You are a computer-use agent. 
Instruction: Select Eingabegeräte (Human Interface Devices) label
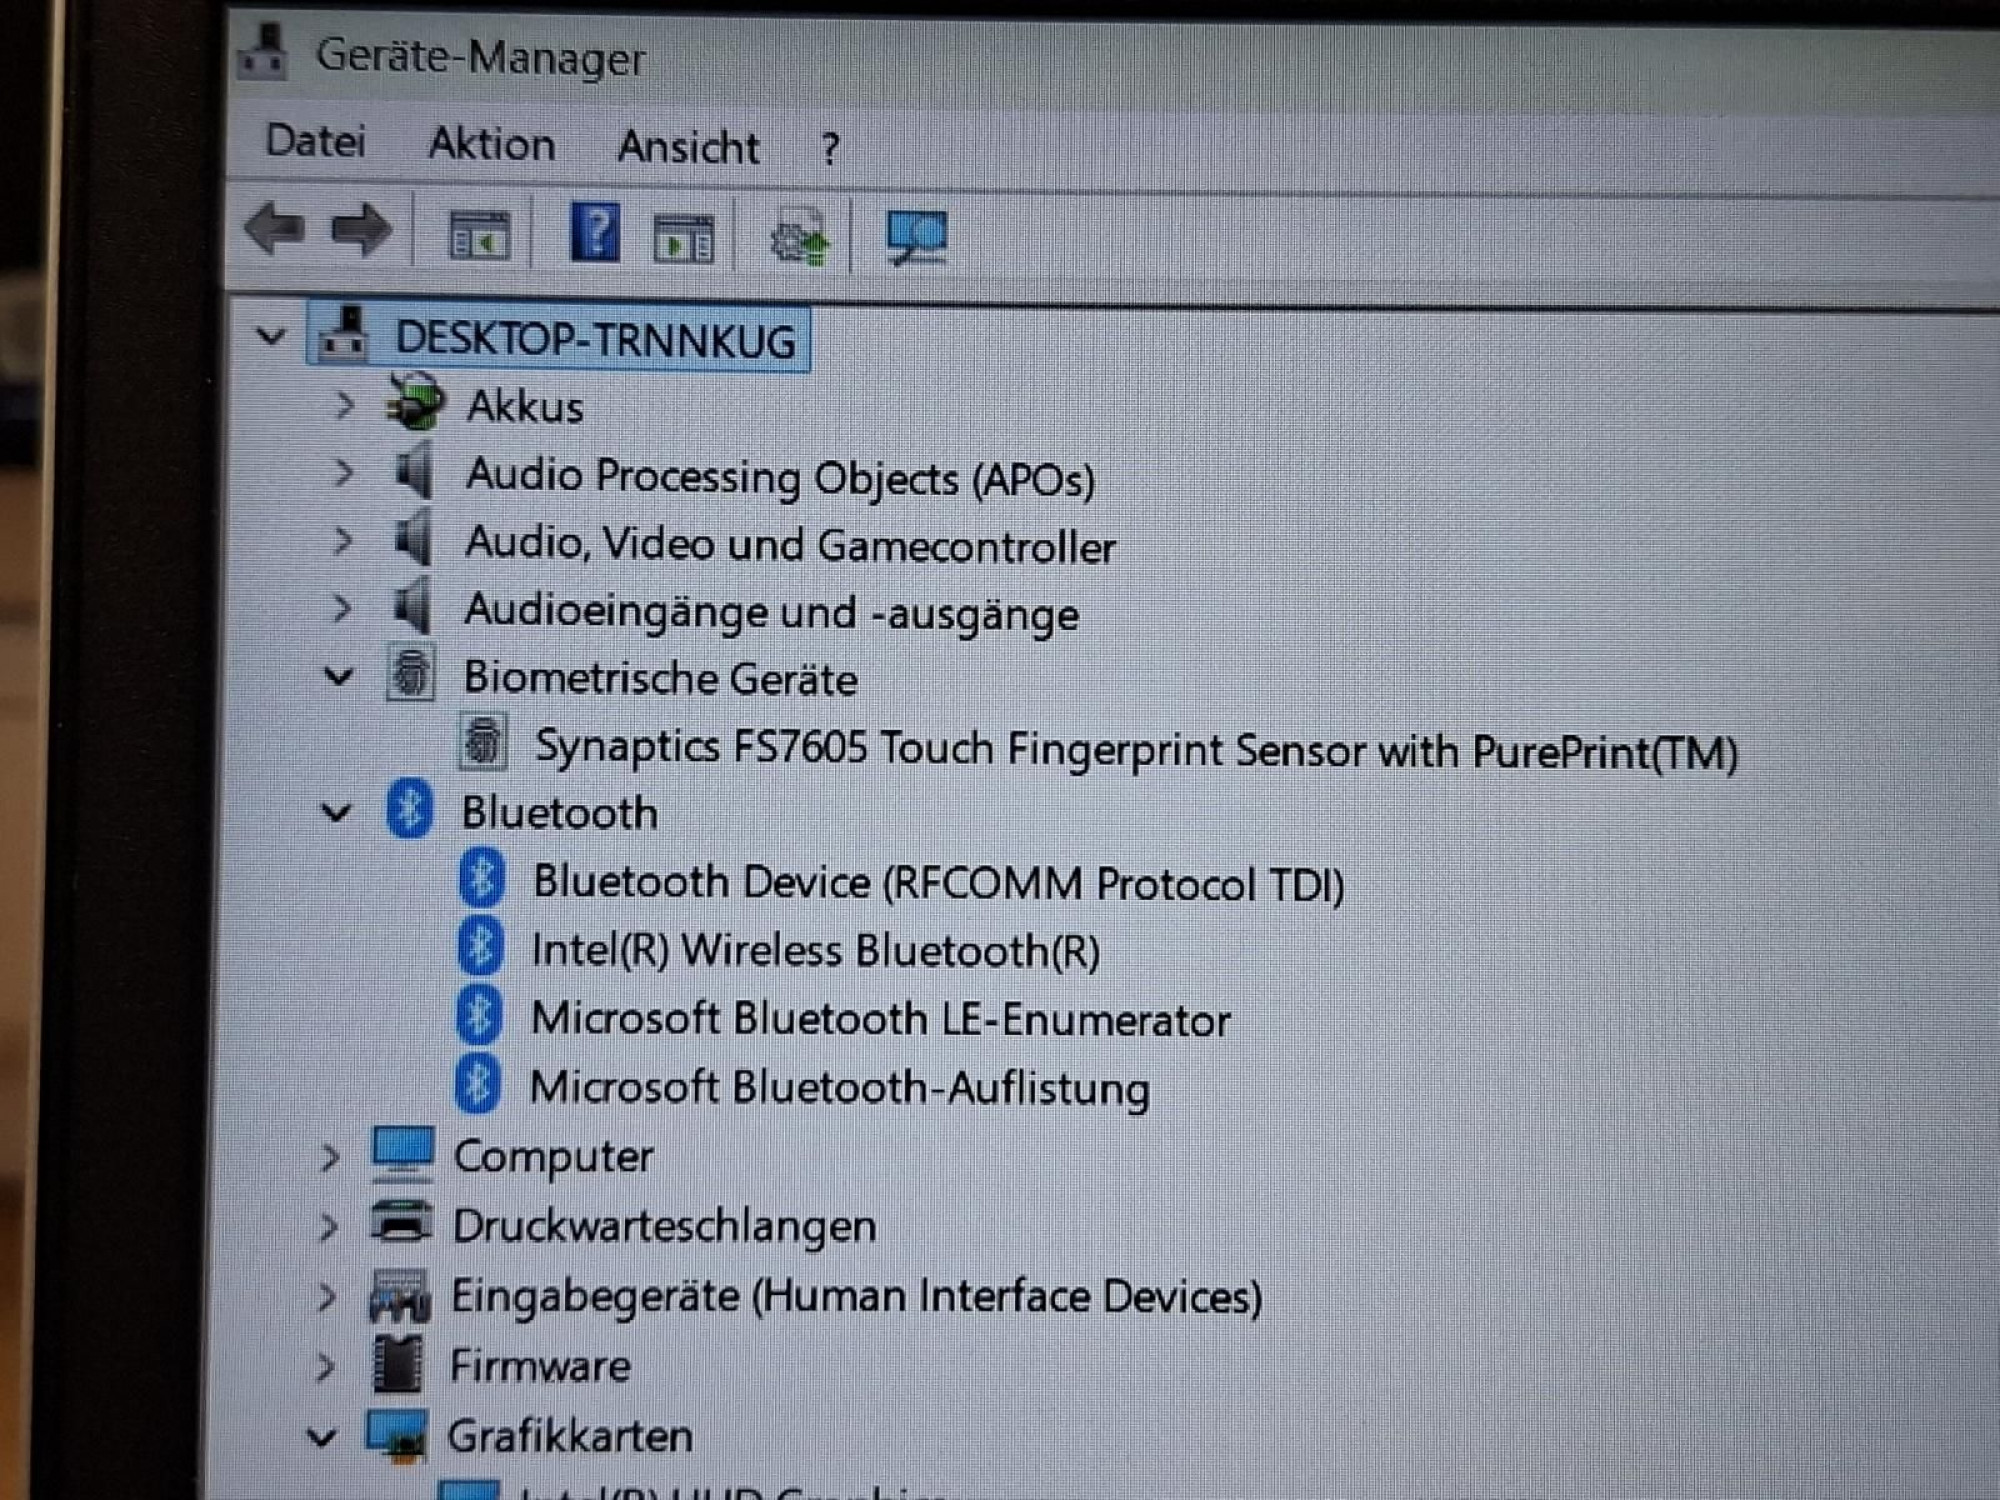[x=856, y=1297]
